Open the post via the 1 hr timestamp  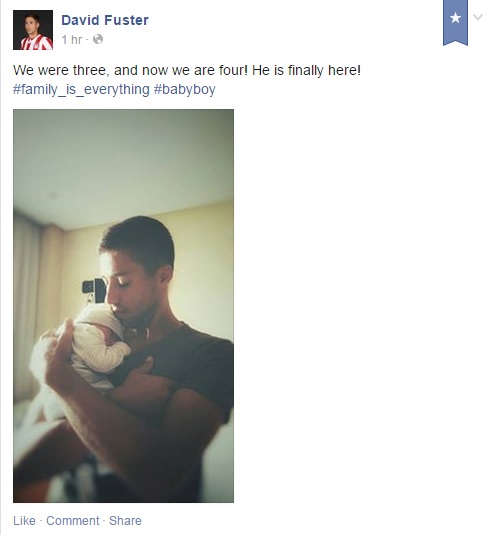(x=72, y=40)
